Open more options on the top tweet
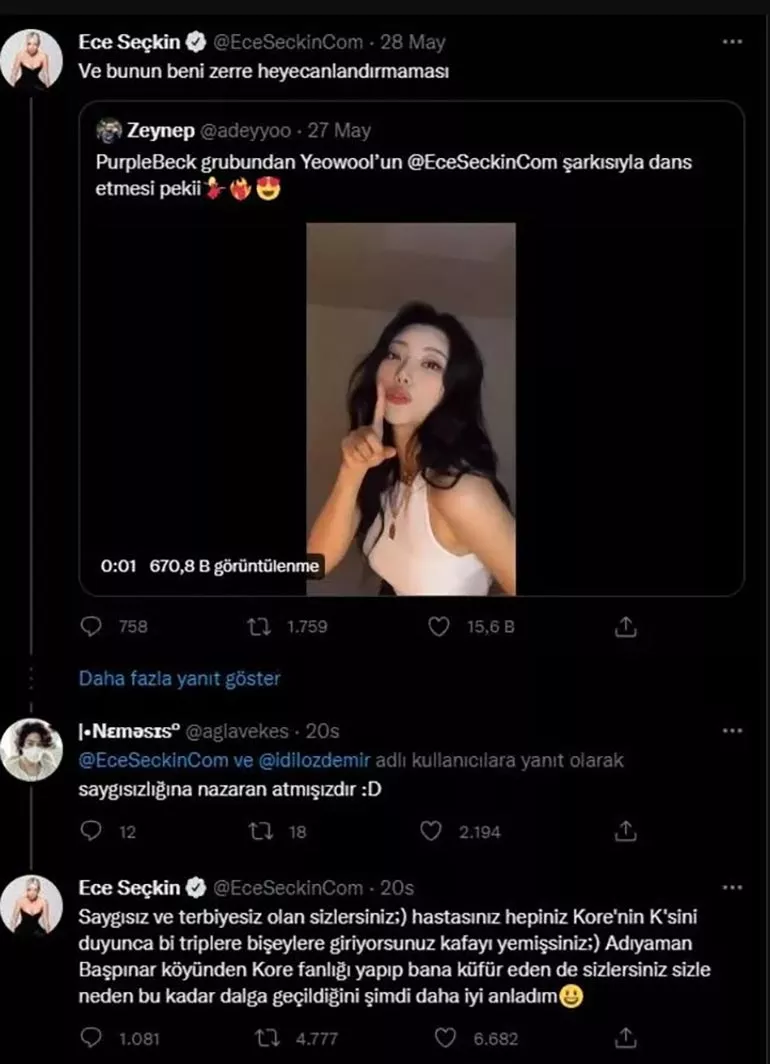The height and width of the screenshot is (1064, 770). [732, 42]
